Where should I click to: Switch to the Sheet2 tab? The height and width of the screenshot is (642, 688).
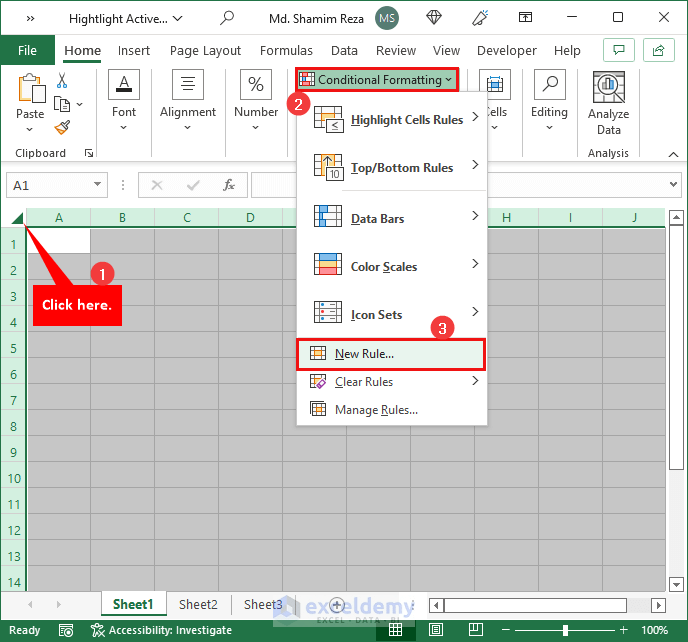coord(198,605)
